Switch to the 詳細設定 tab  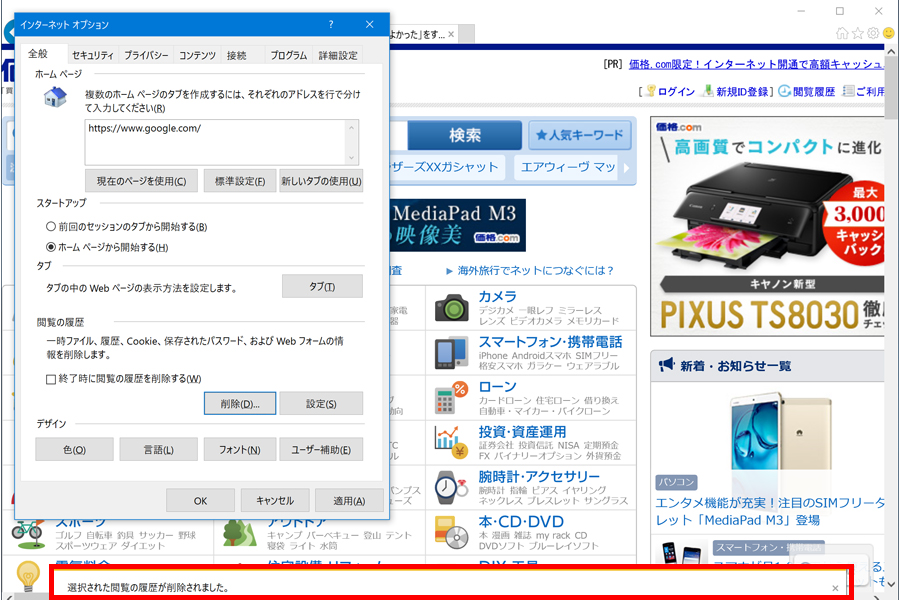pos(338,55)
